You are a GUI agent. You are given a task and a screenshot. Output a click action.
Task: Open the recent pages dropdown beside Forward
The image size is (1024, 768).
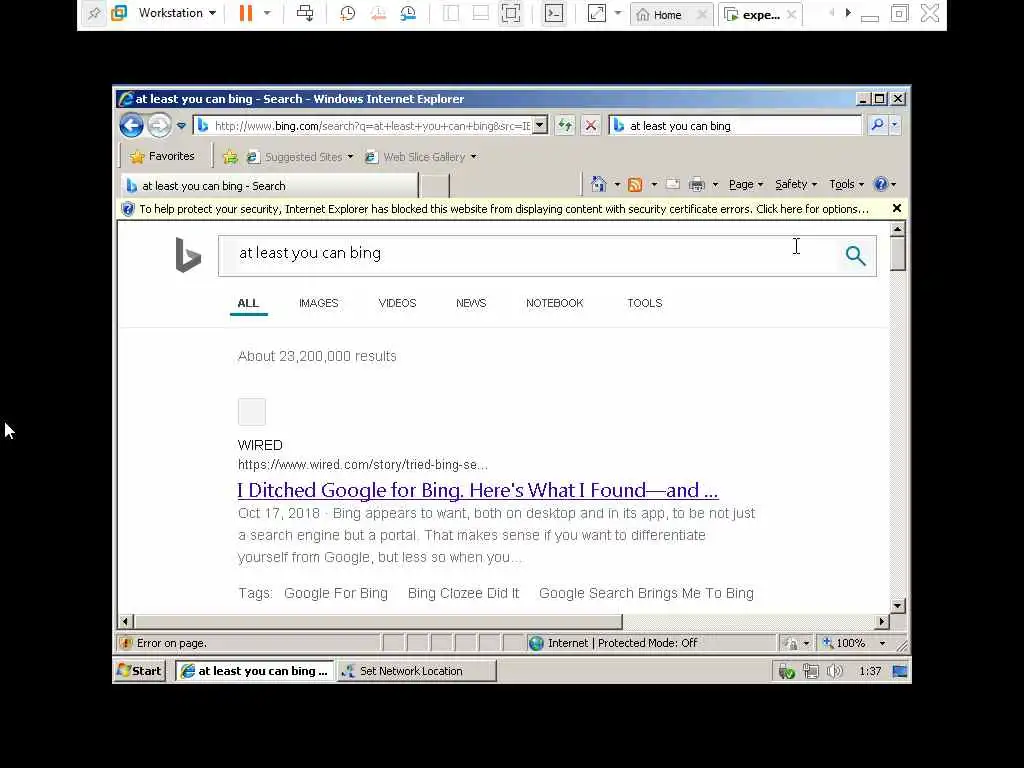[182, 125]
